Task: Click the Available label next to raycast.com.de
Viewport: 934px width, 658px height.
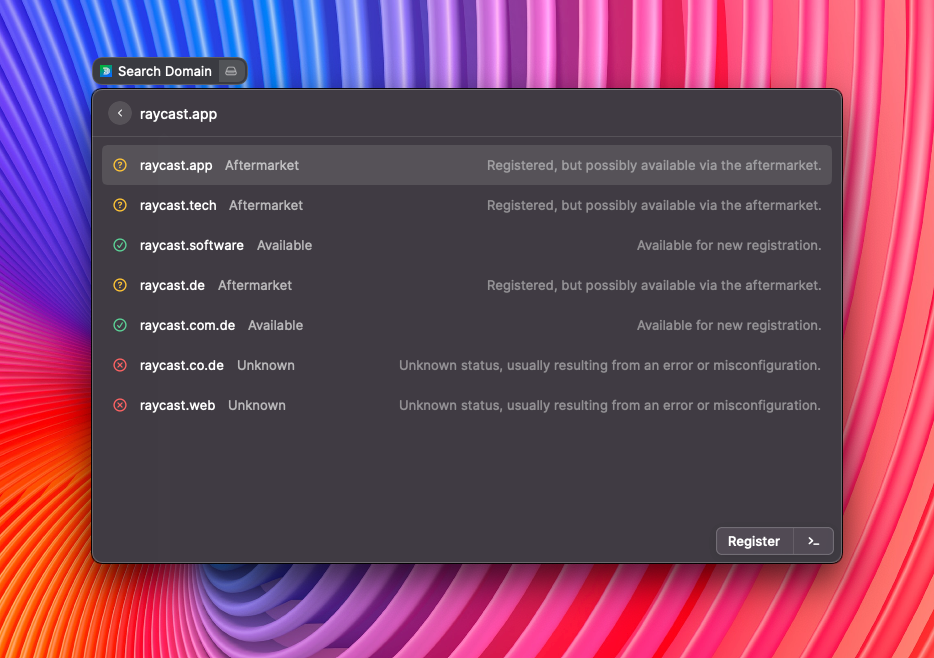Action: [x=275, y=325]
